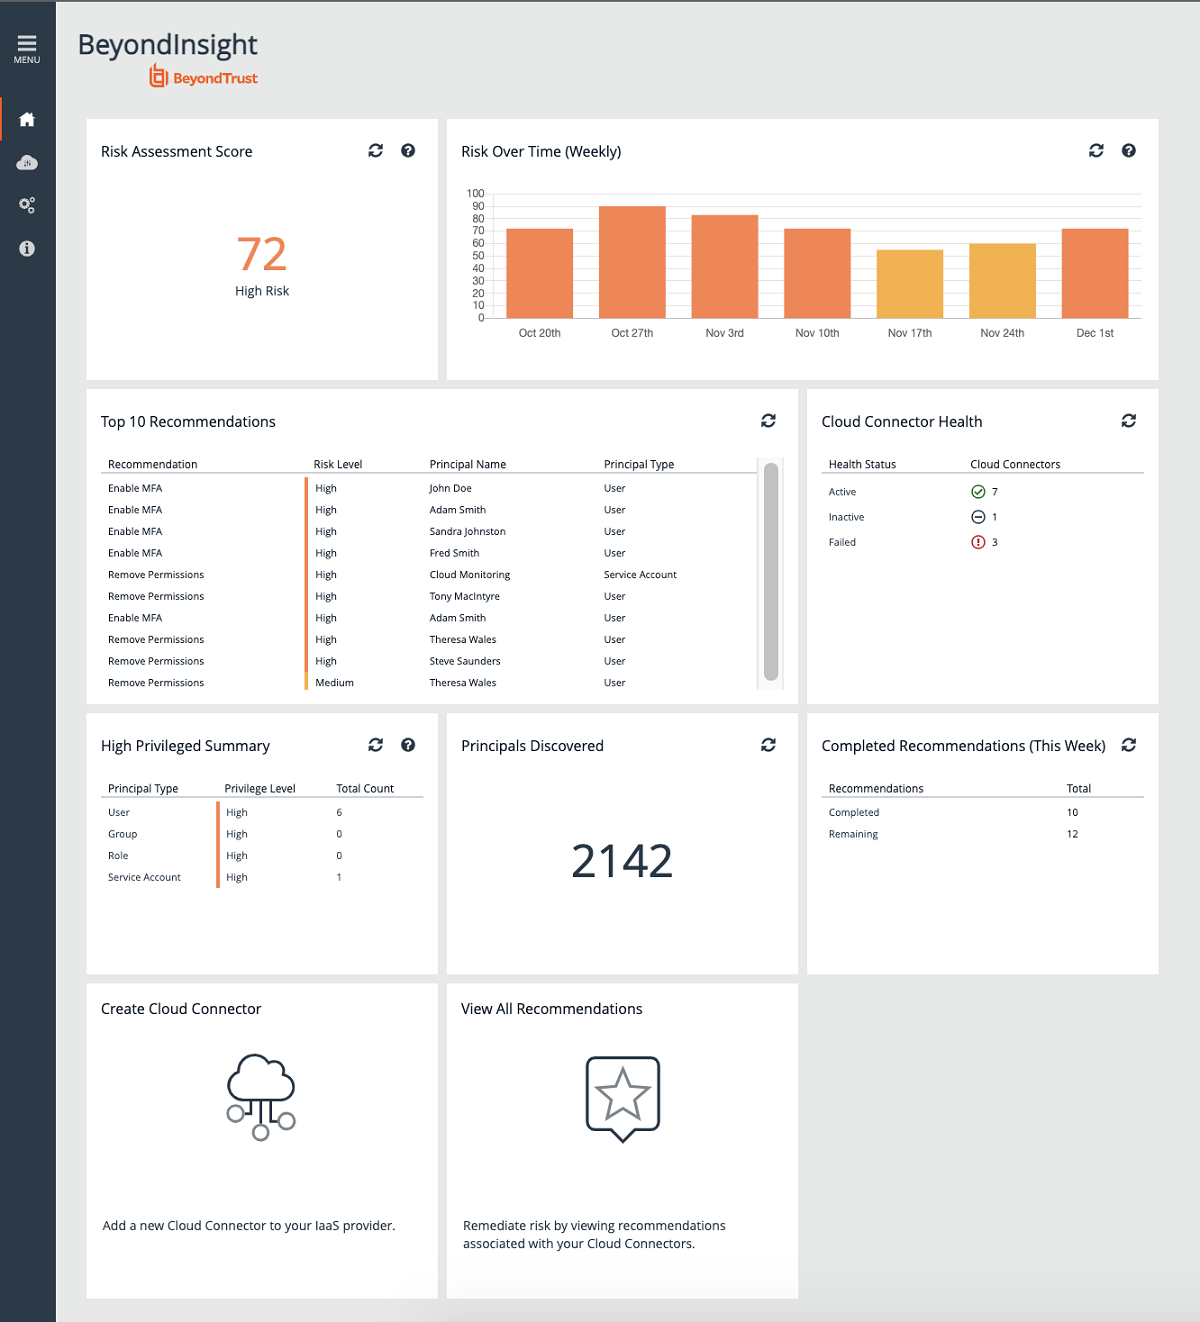This screenshot has height=1322, width=1200.
Task: Click the Oct 27th bar in chart
Action: pyautogui.click(x=632, y=262)
